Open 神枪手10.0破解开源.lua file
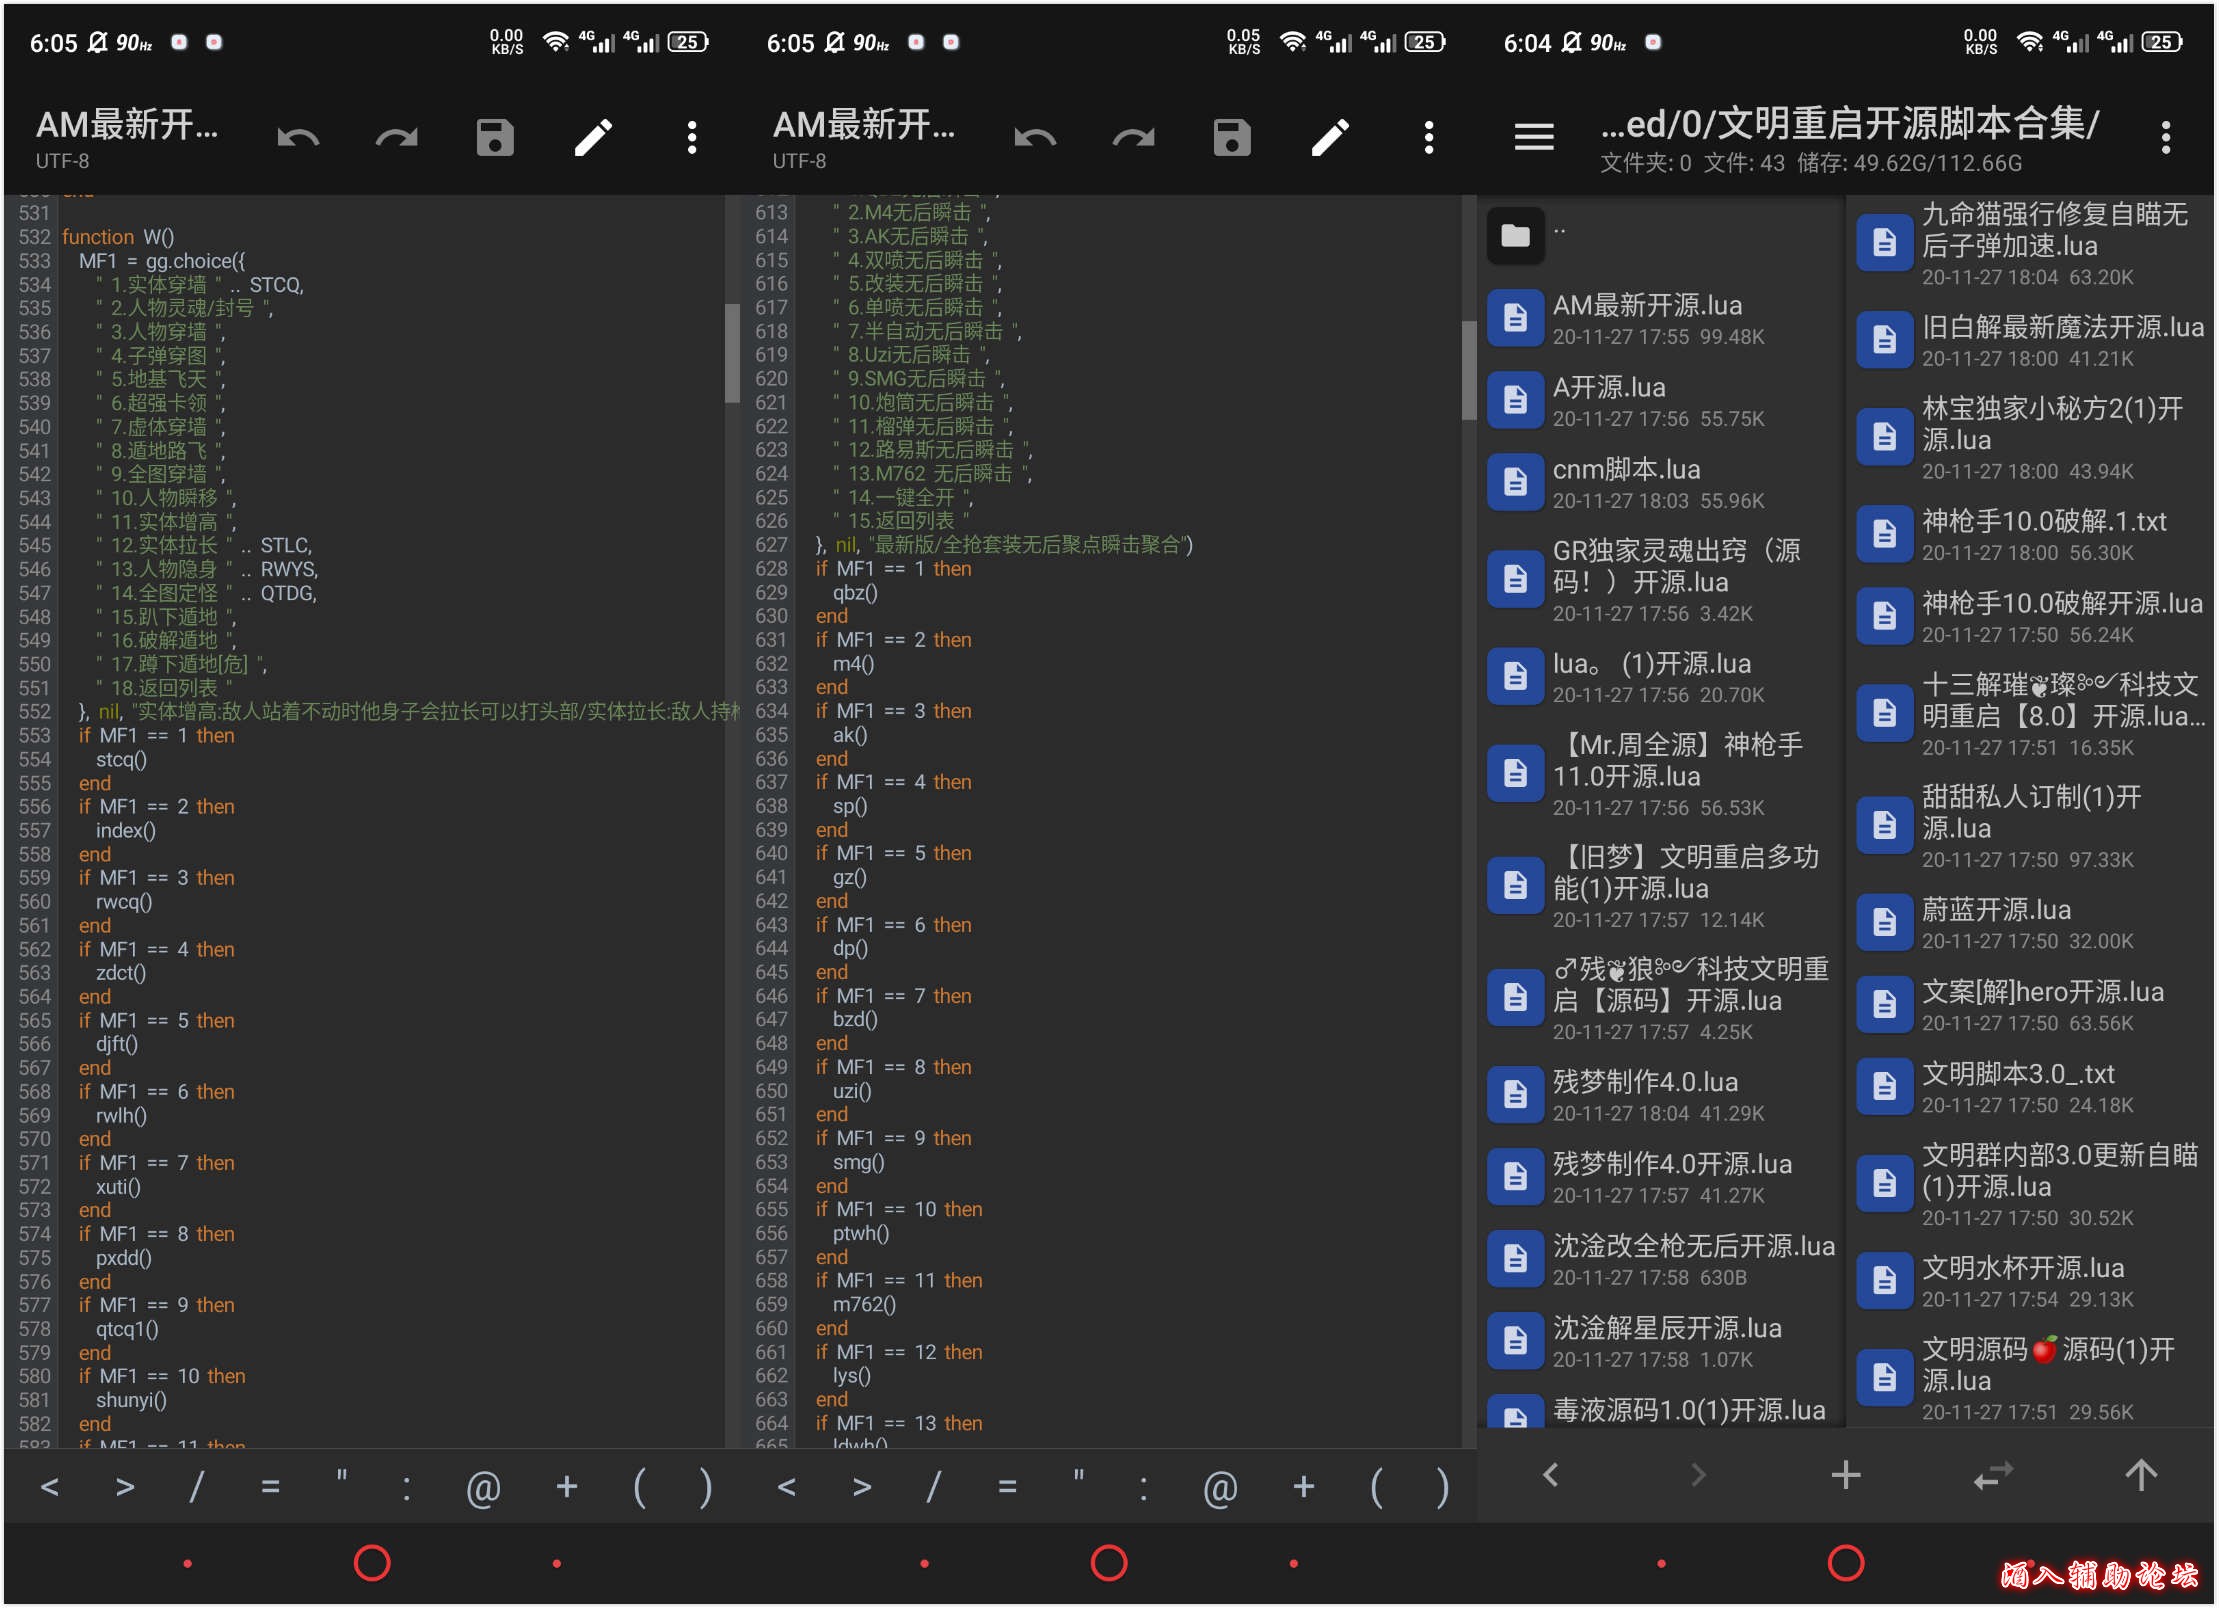The image size is (2219, 1608). (x=2030, y=617)
